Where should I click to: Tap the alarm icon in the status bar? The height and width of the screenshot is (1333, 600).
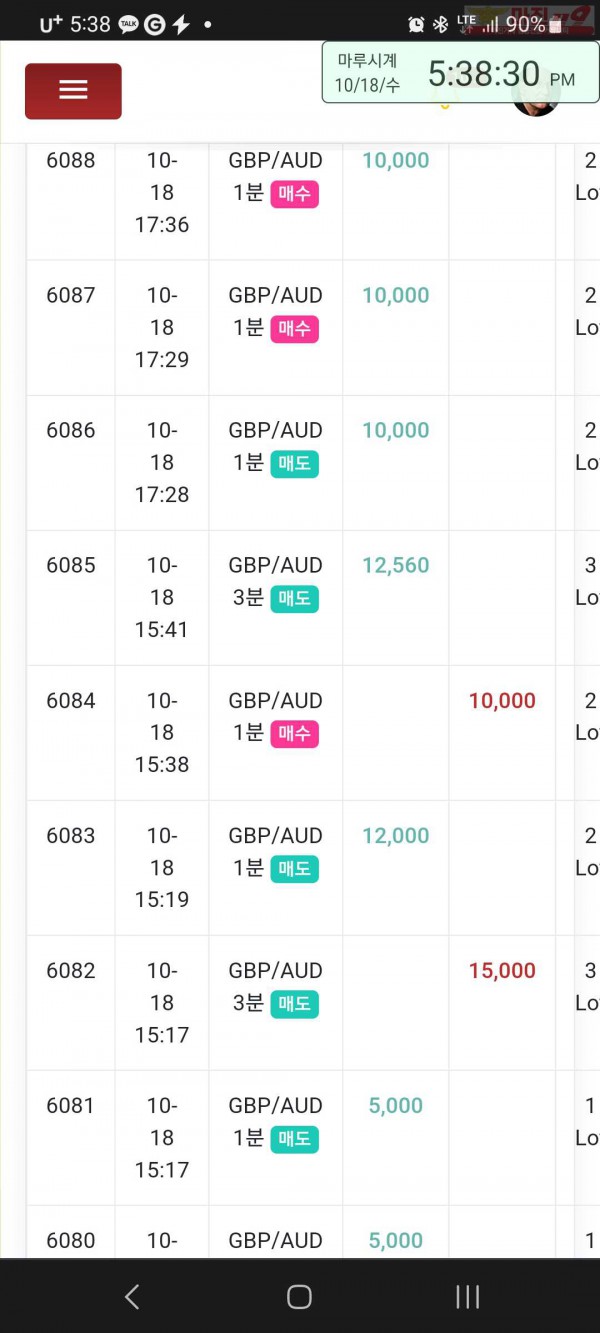(416, 24)
